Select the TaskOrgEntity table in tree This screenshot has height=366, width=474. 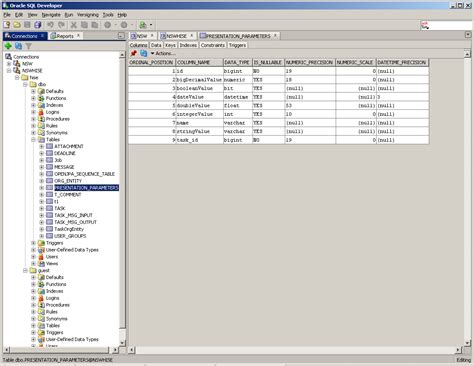click(69, 229)
